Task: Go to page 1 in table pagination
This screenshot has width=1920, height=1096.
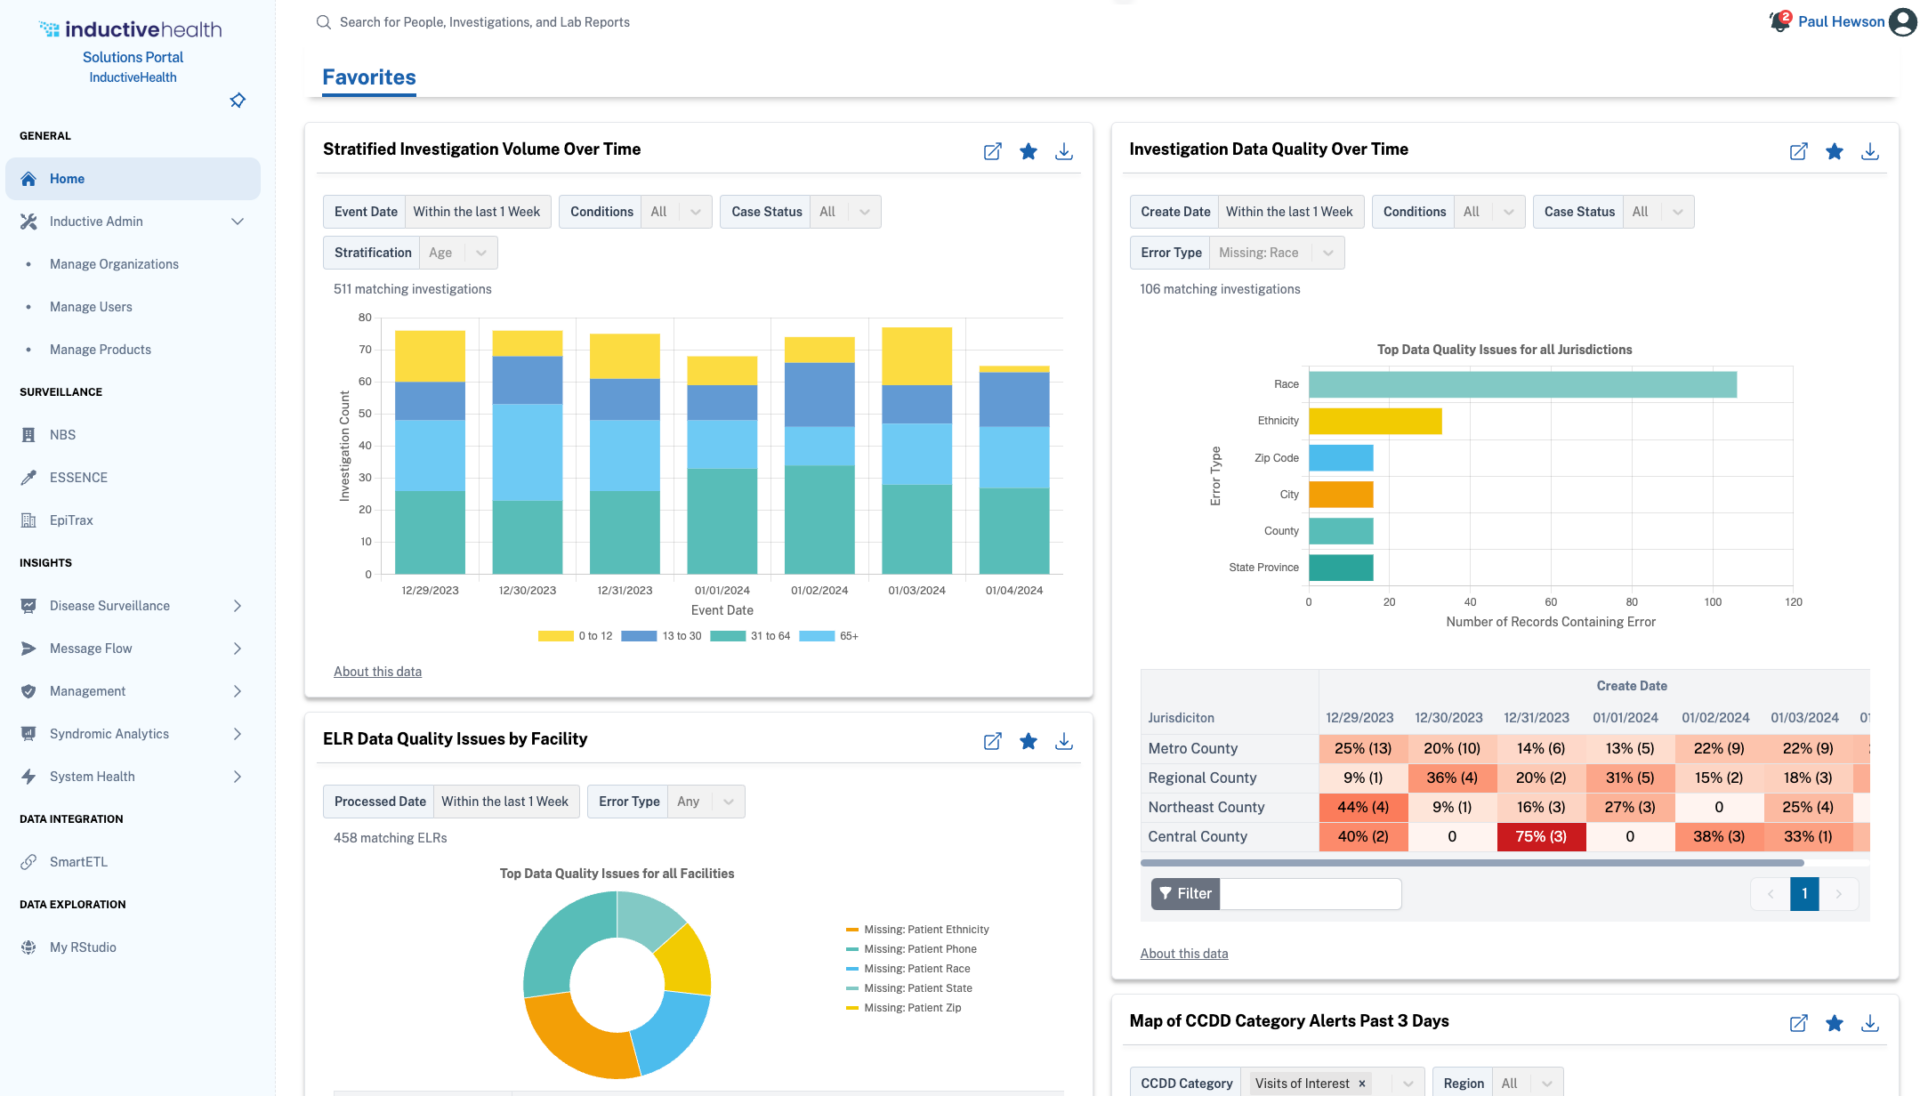Action: click(1804, 894)
